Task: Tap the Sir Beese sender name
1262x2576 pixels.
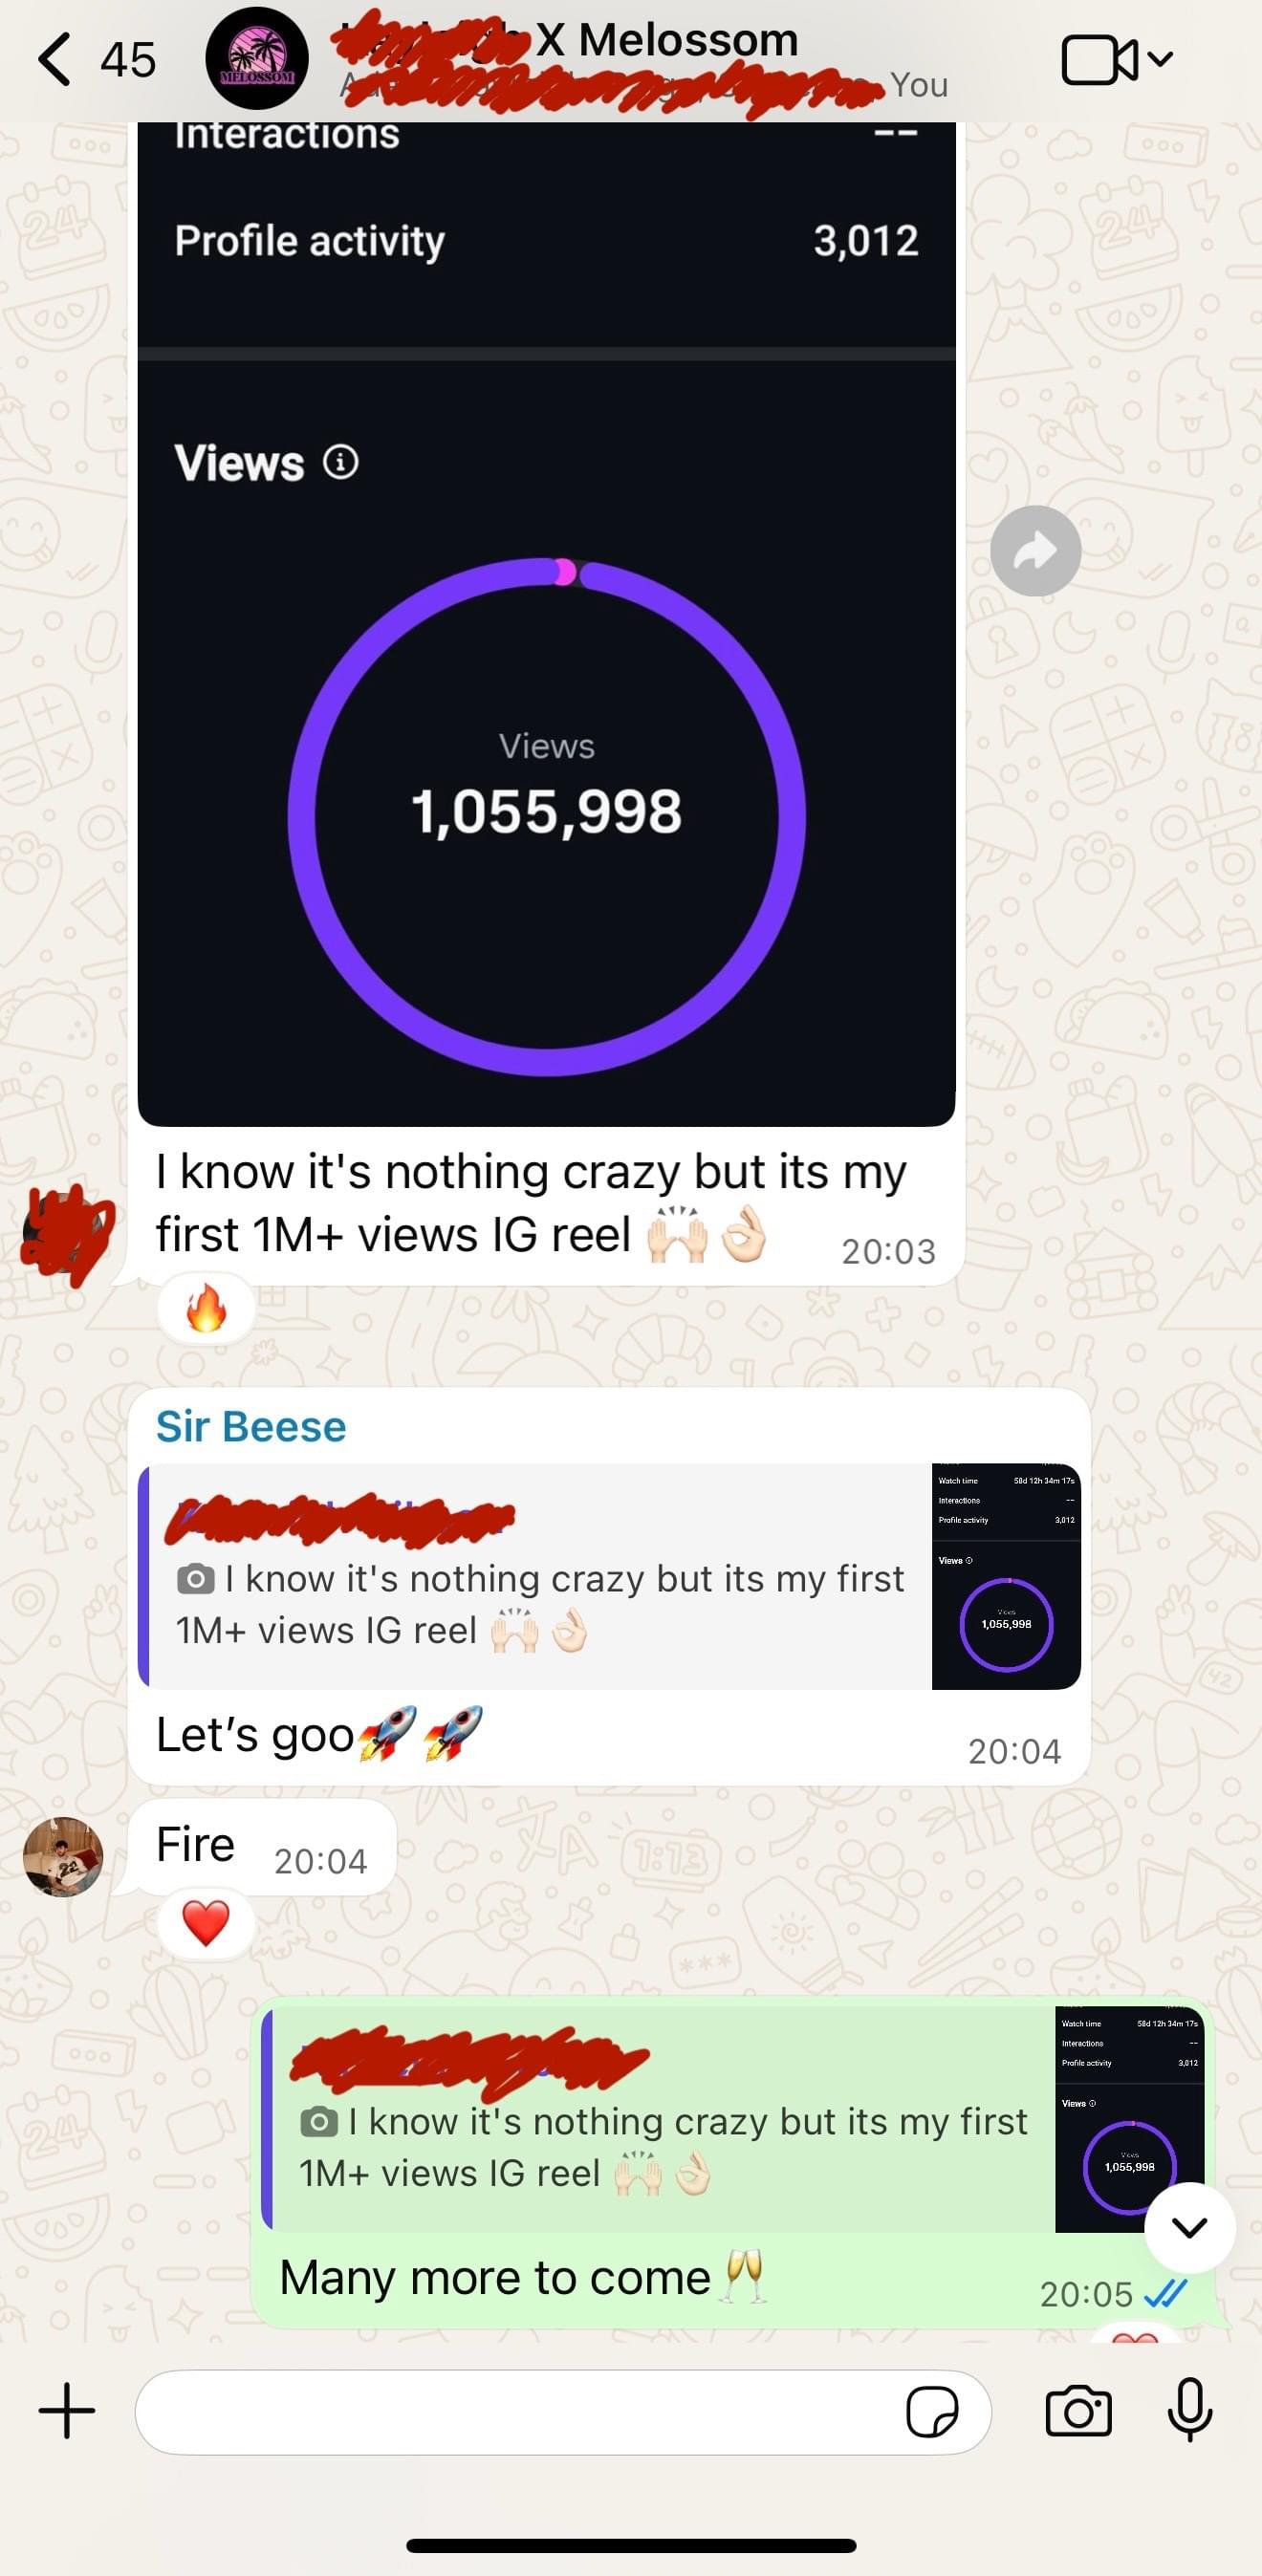Action: 251,1427
